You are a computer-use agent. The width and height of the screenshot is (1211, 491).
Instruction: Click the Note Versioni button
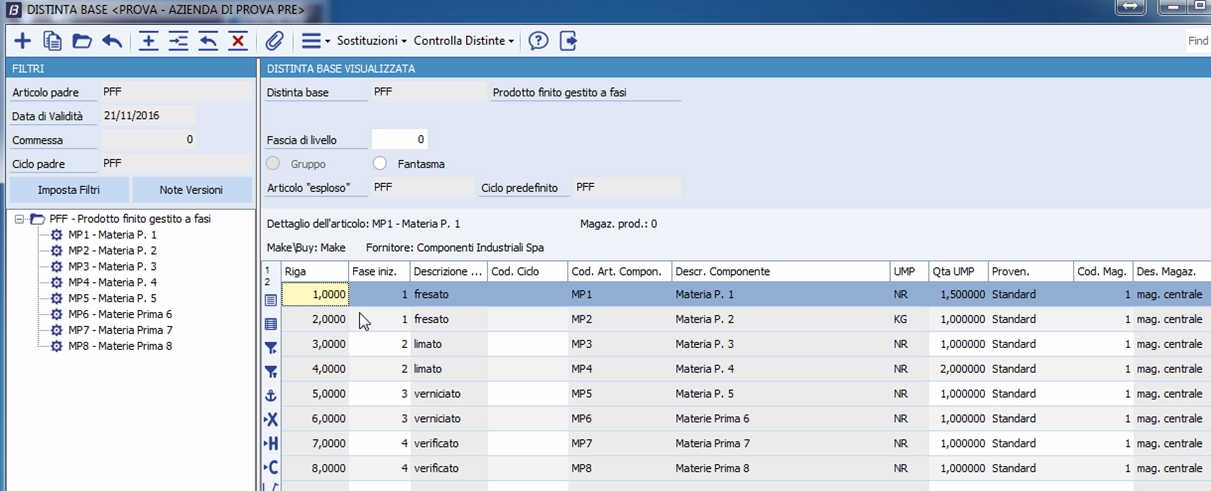tap(191, 190)
